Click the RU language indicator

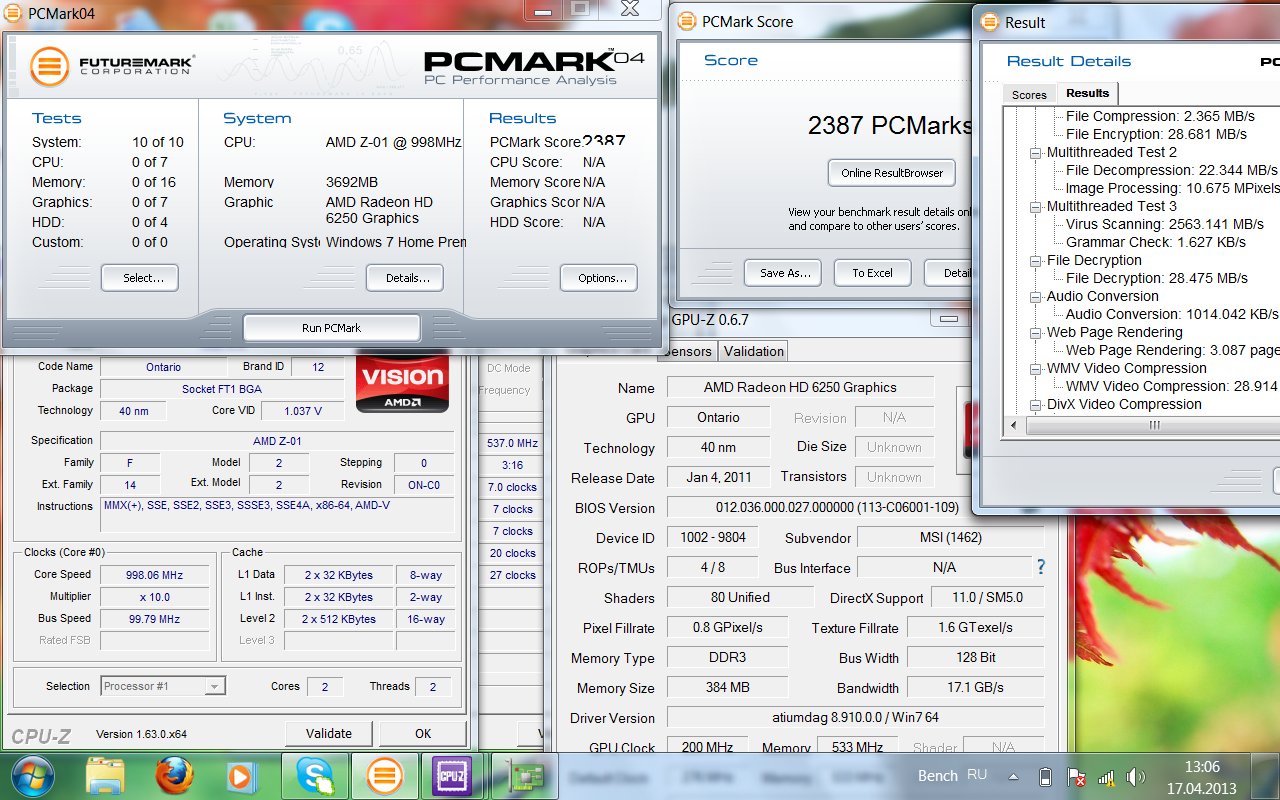(977, 775)
